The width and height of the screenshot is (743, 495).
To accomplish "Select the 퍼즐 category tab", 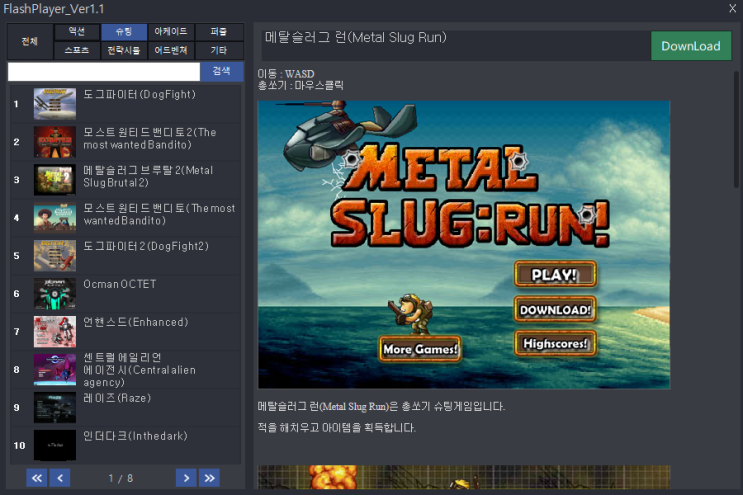I will click(219, 32).
